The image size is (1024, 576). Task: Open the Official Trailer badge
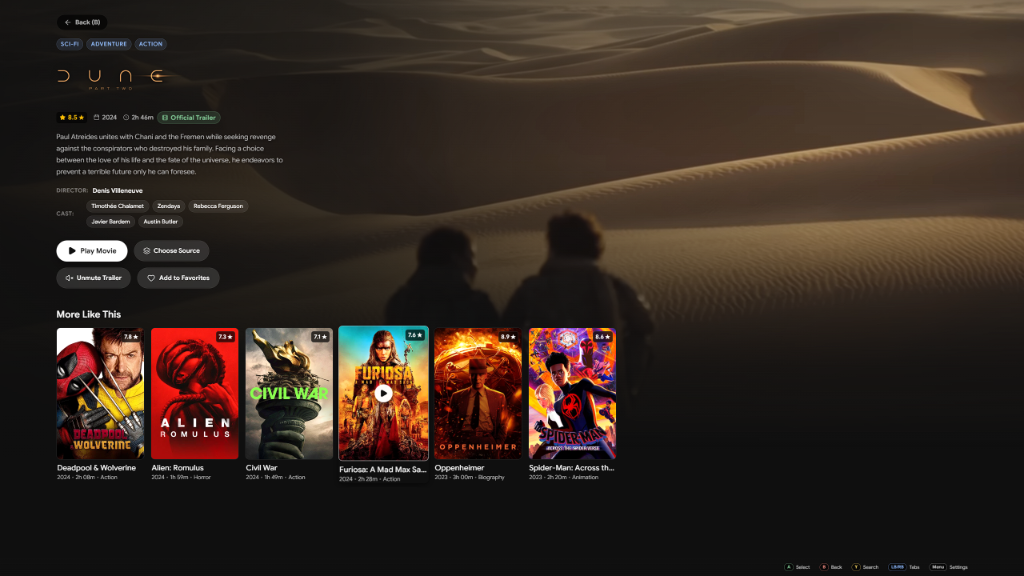pyautogui.click(x=189, y=118)
